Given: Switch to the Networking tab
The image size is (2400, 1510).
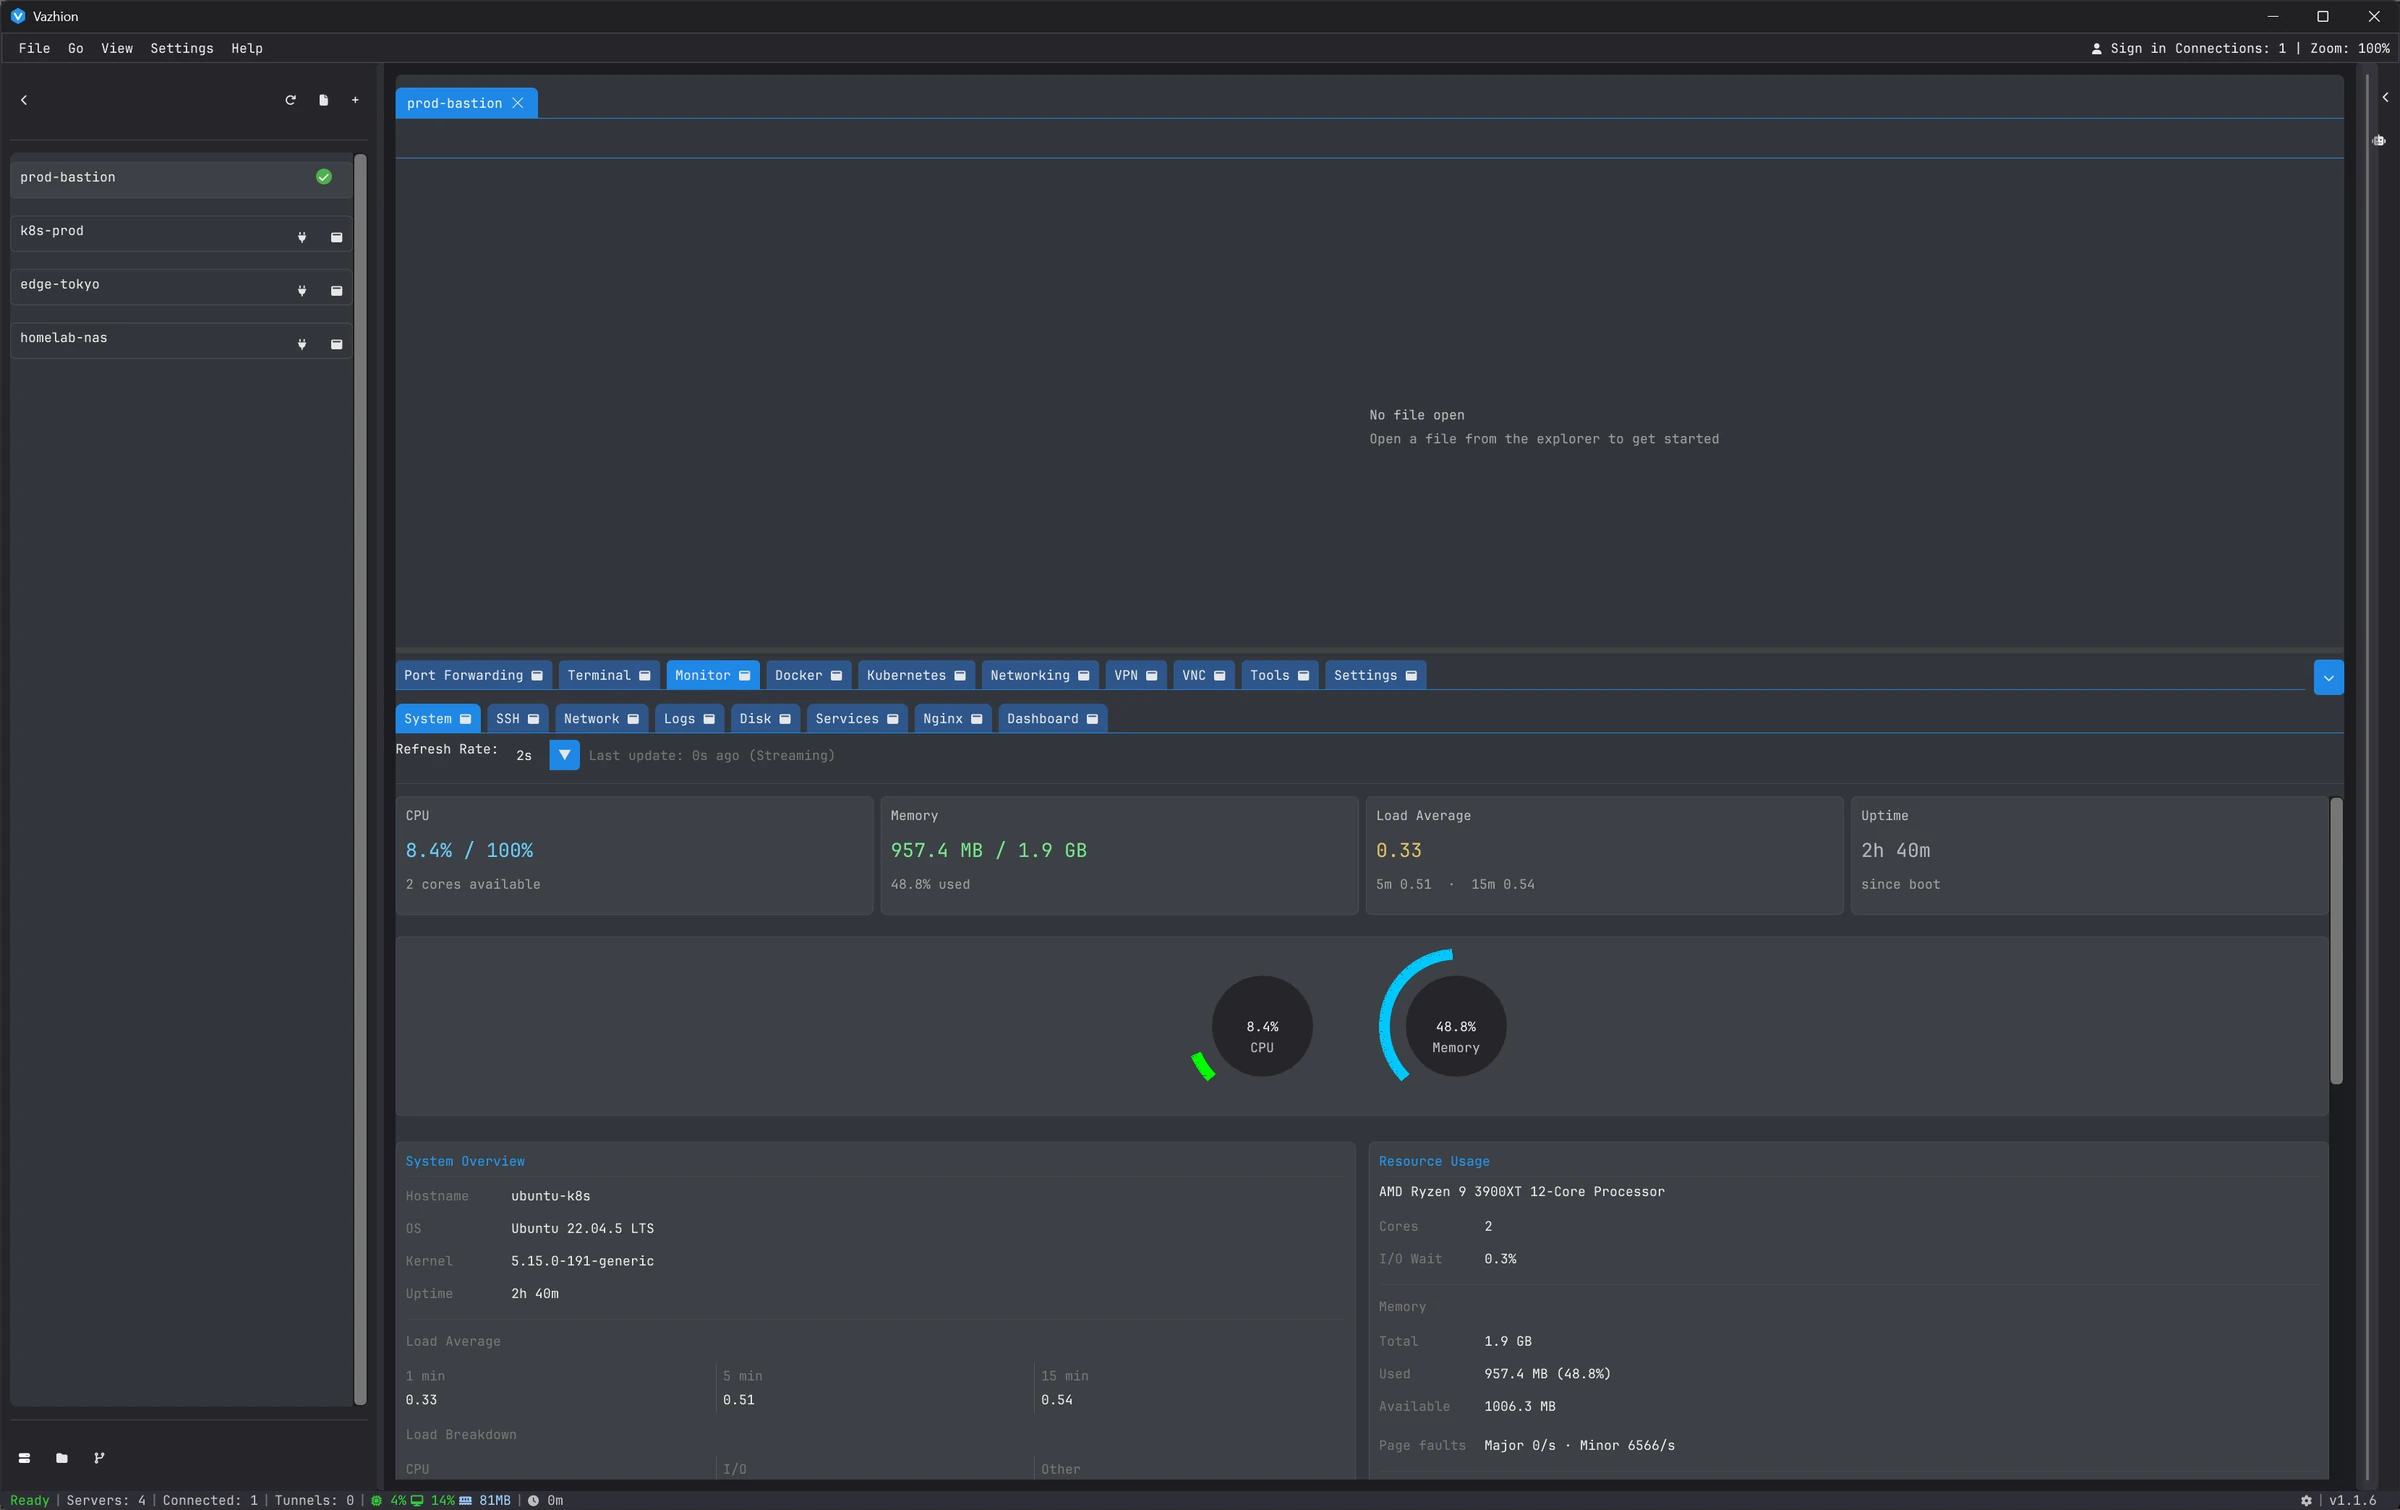Looking at the screenshot, I should 1039,676.
